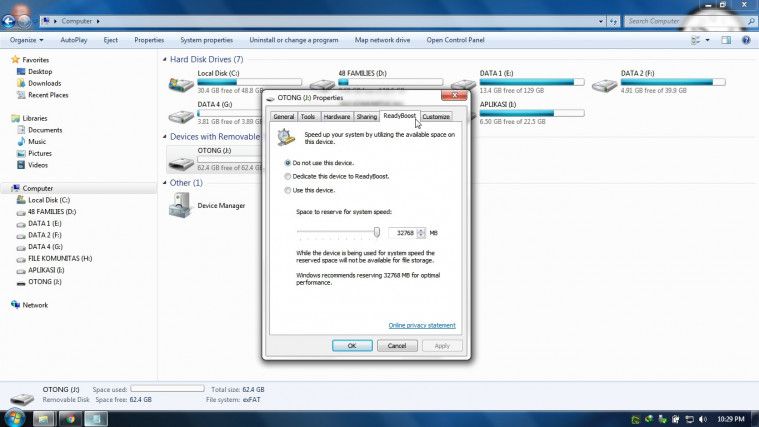The width and height of the screenshot is (759, 427).
Task: Switch to the Tools tab
Action: pos(308,117)
